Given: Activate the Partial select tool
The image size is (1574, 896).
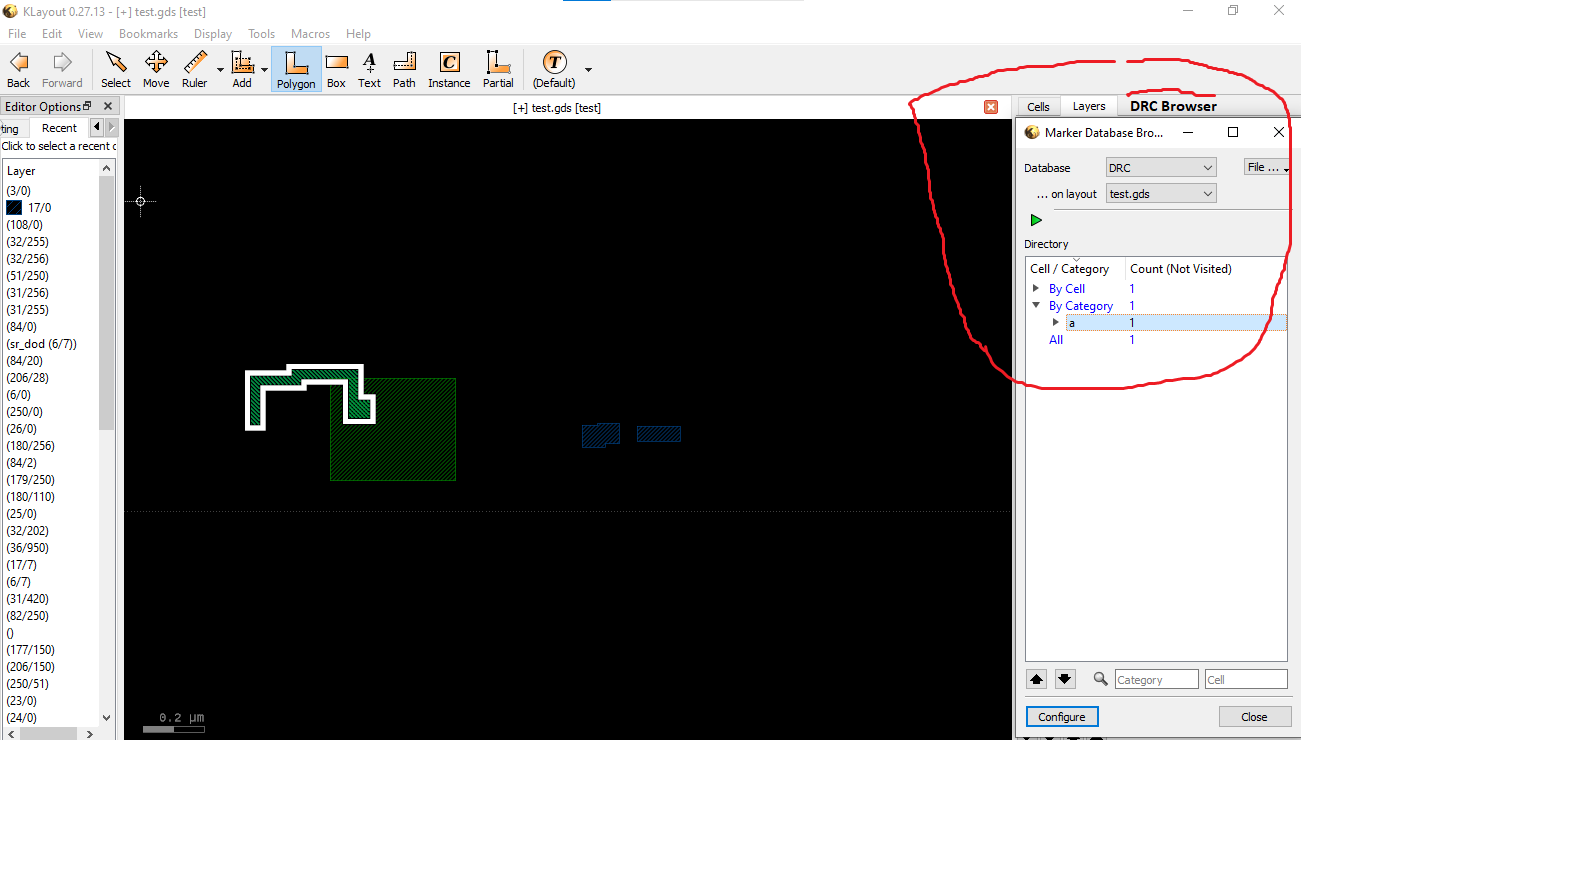Looking at the screenshot, I should pyautogui.click(x=498, y=70).
